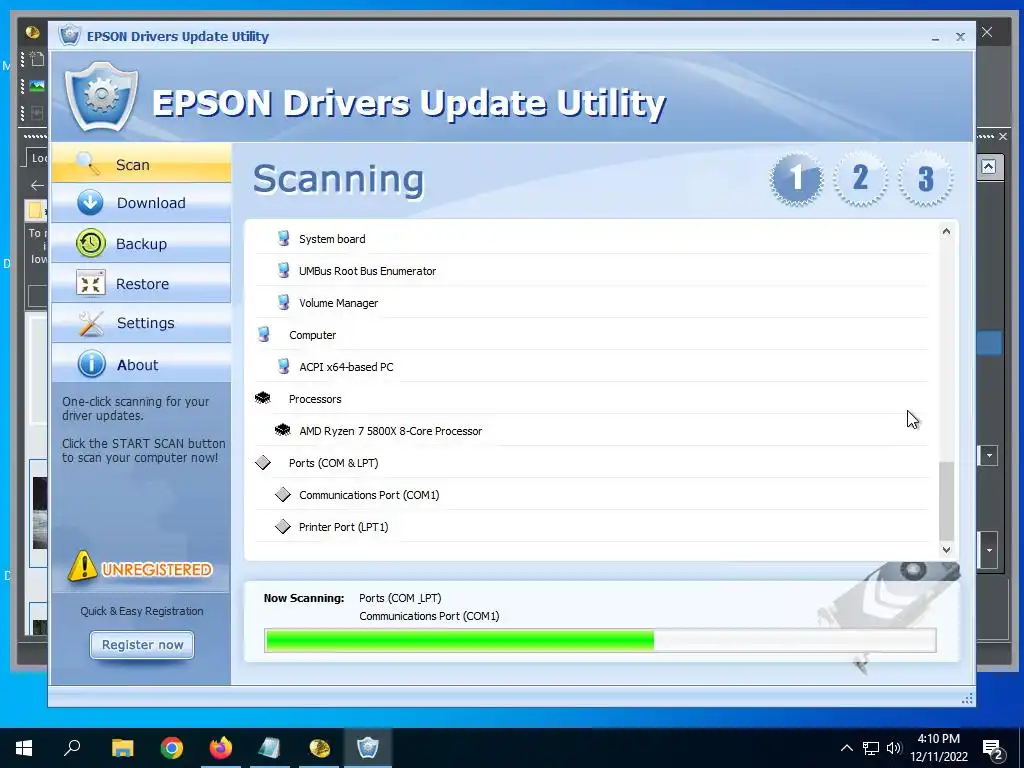1024x768 pixels.
Task: Select the Volume Manager row
Action: [591, 302]
